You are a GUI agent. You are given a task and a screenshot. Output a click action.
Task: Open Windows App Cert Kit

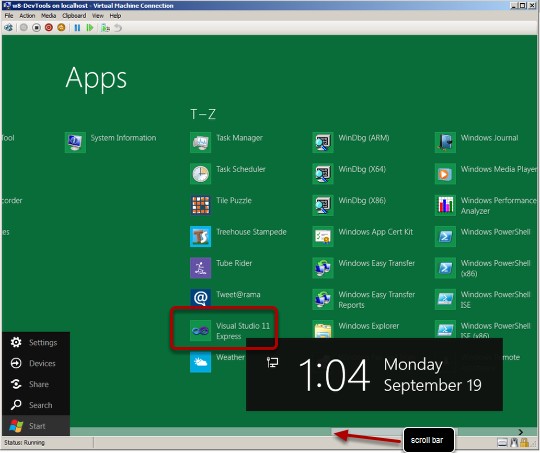coord(363,236)
